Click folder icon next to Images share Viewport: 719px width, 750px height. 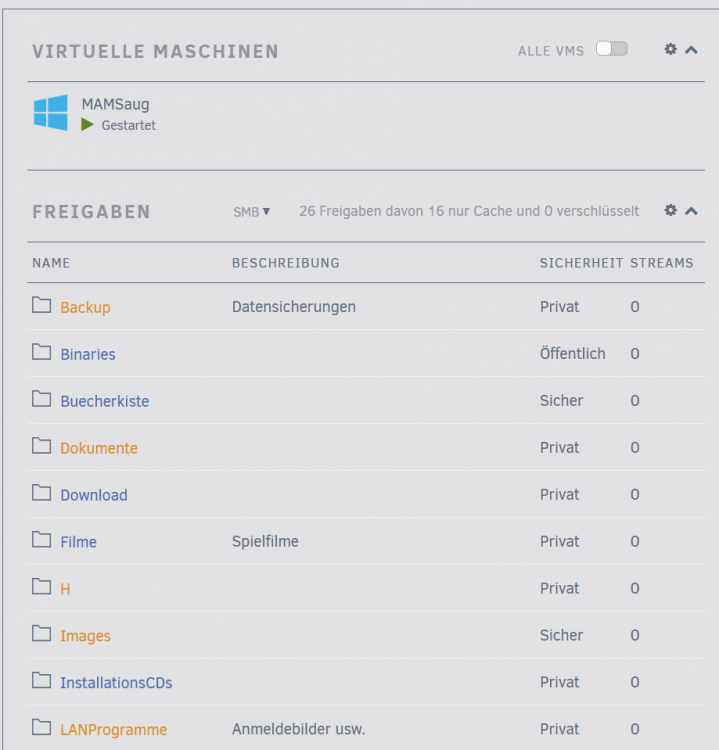pyautogui.click(x=42, y=633)
